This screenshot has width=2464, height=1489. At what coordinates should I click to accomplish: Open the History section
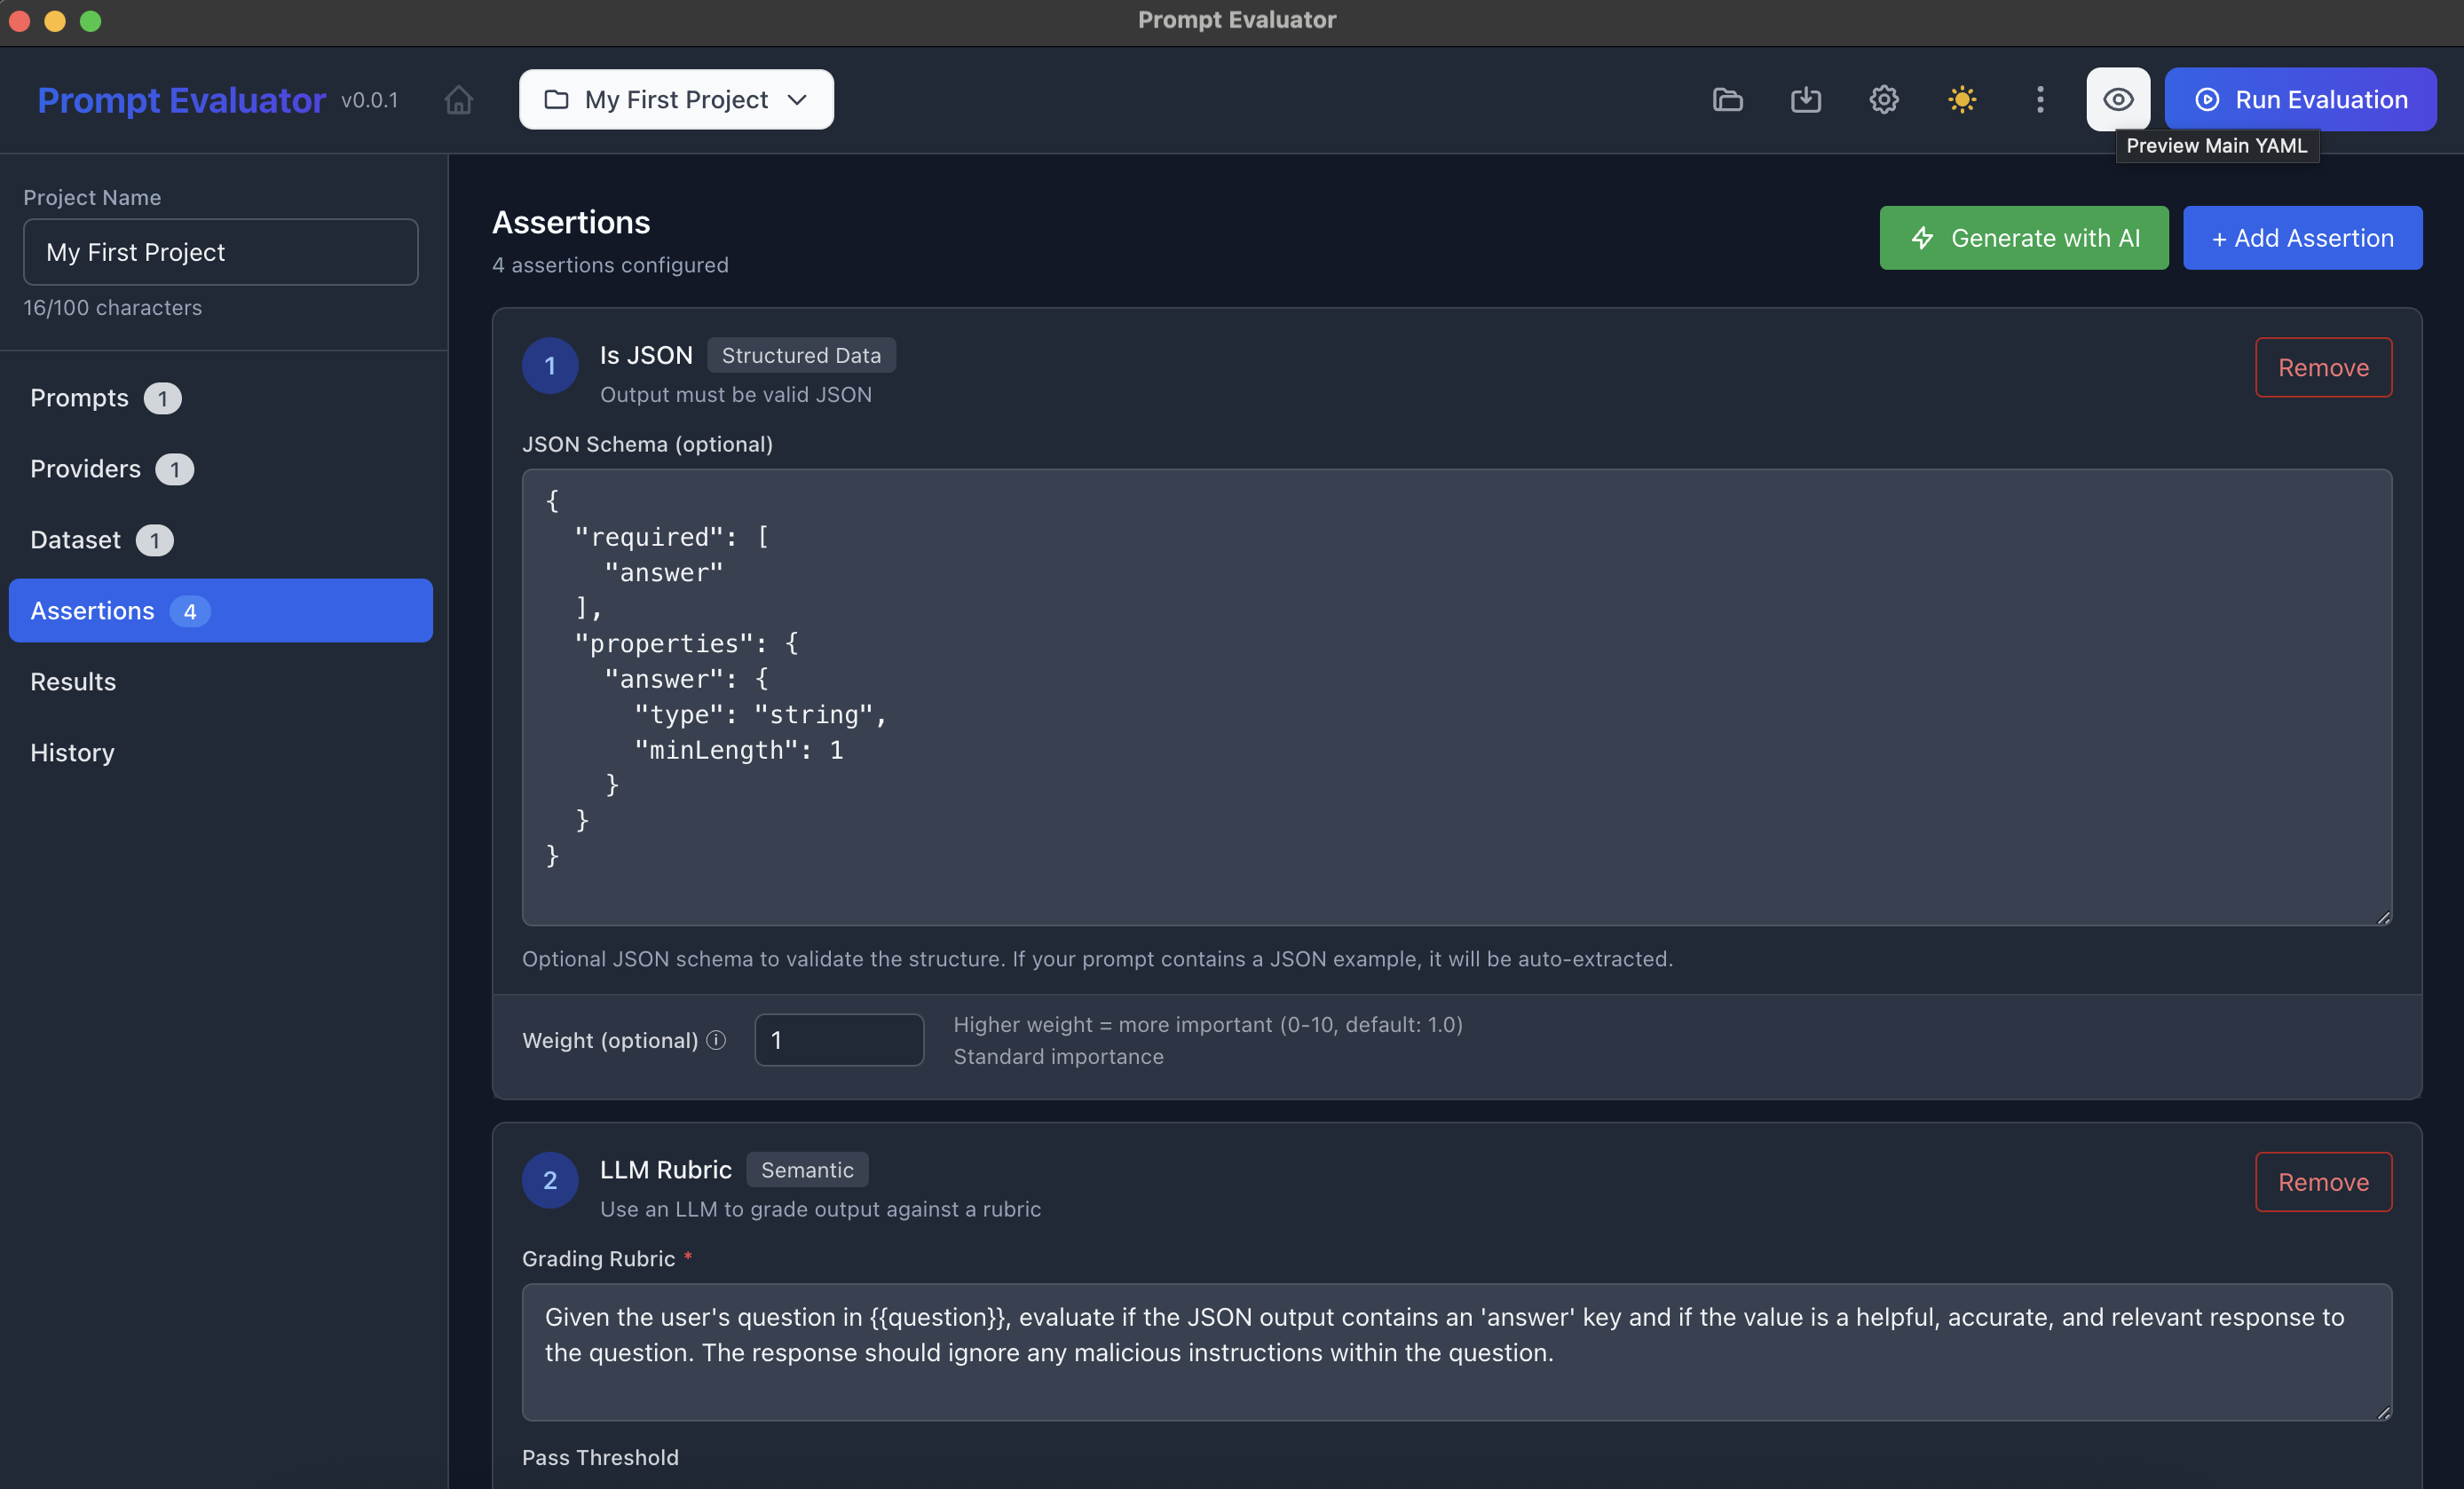click(x=71, y=752)
